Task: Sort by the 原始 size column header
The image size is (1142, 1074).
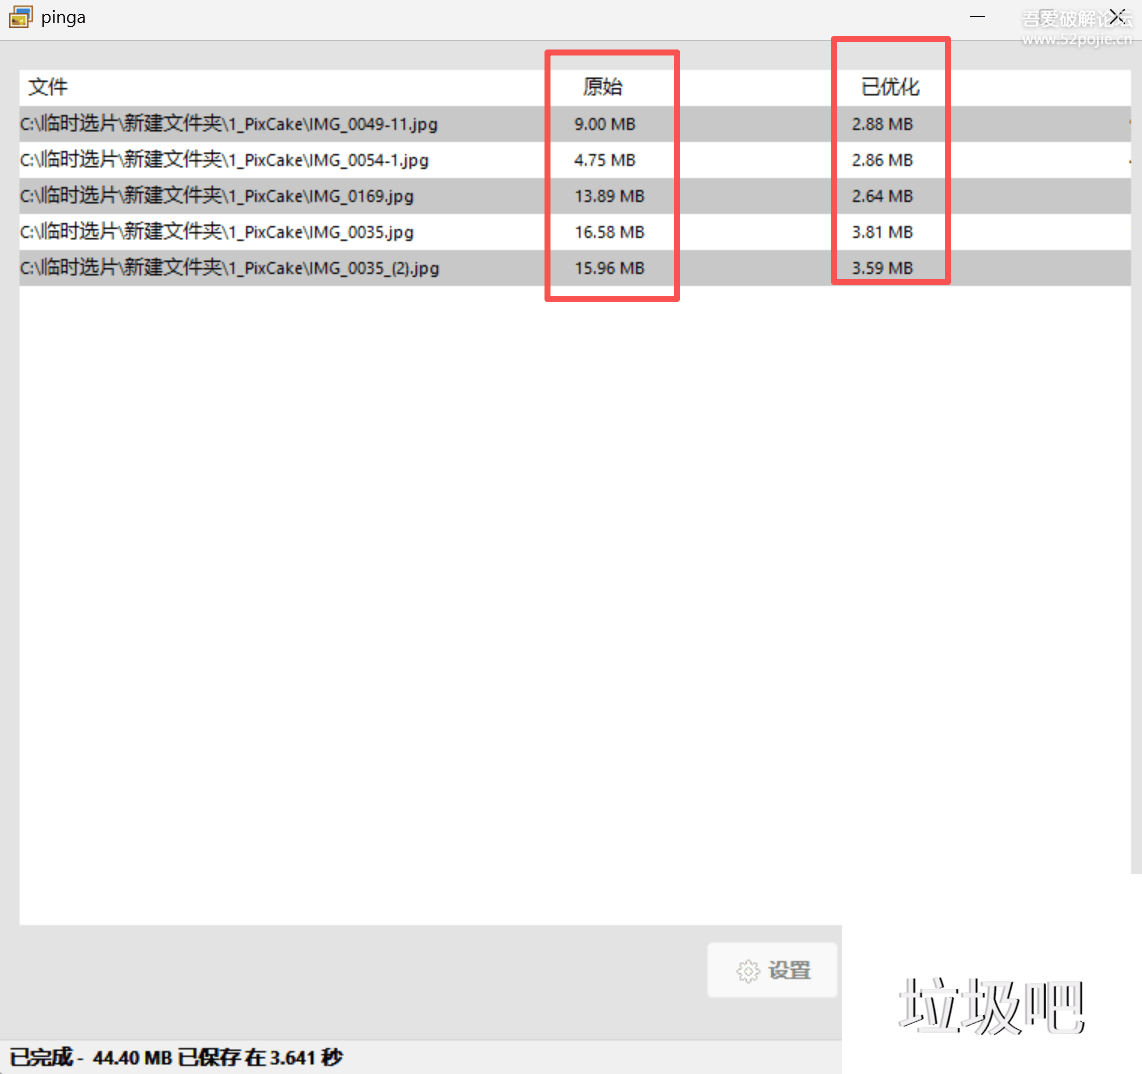Action: (x=603, y=87)
